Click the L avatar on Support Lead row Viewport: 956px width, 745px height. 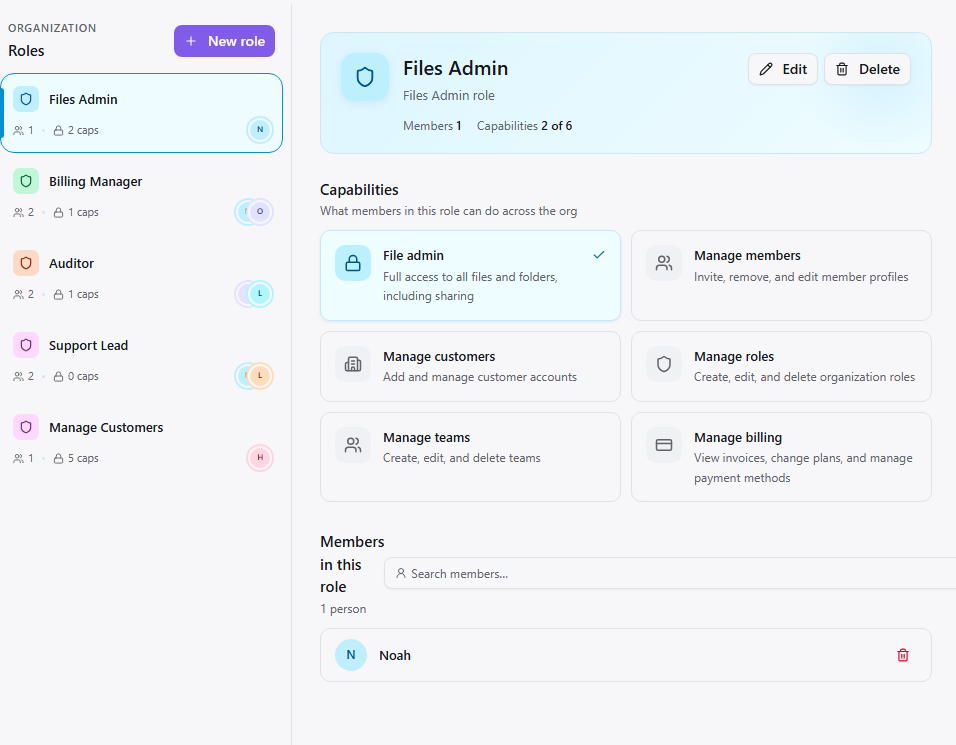coord(260,376)
